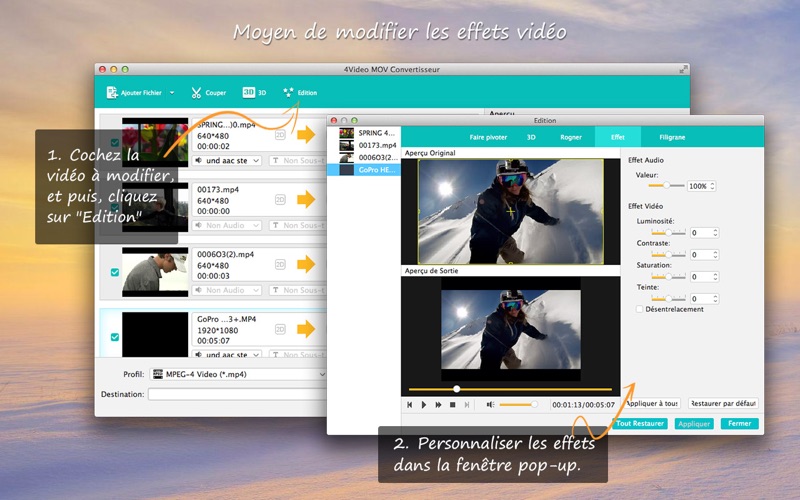Mute the preview with speaker icon

click(x=490, y=405)
